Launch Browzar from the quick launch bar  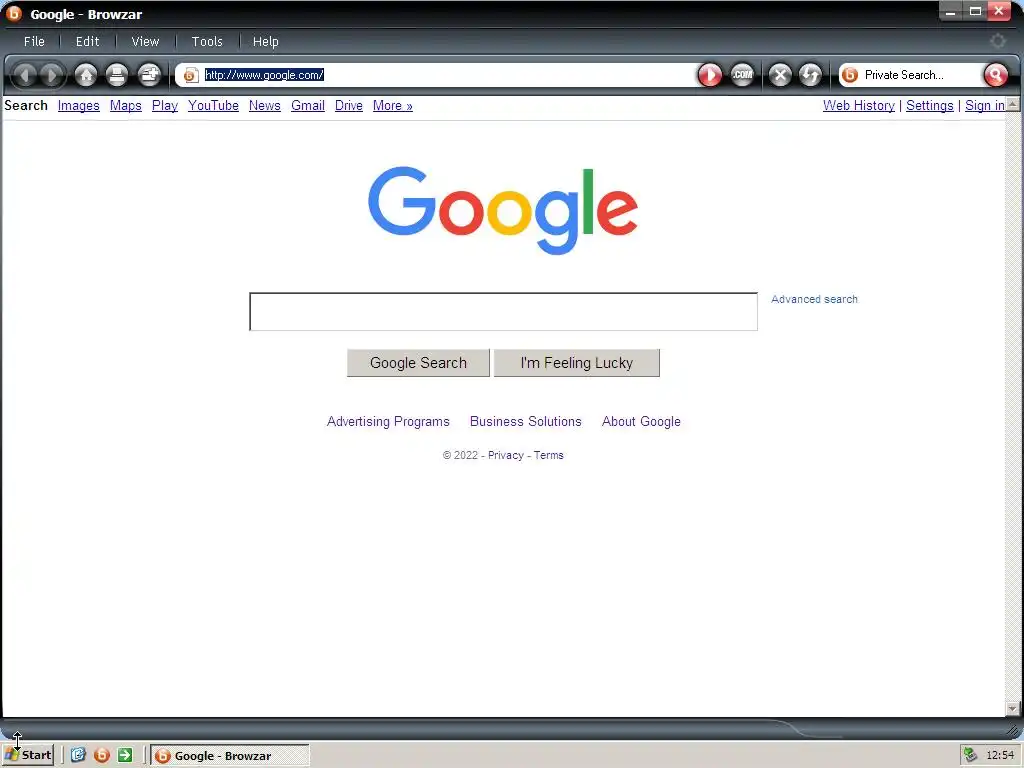(102, 756)
